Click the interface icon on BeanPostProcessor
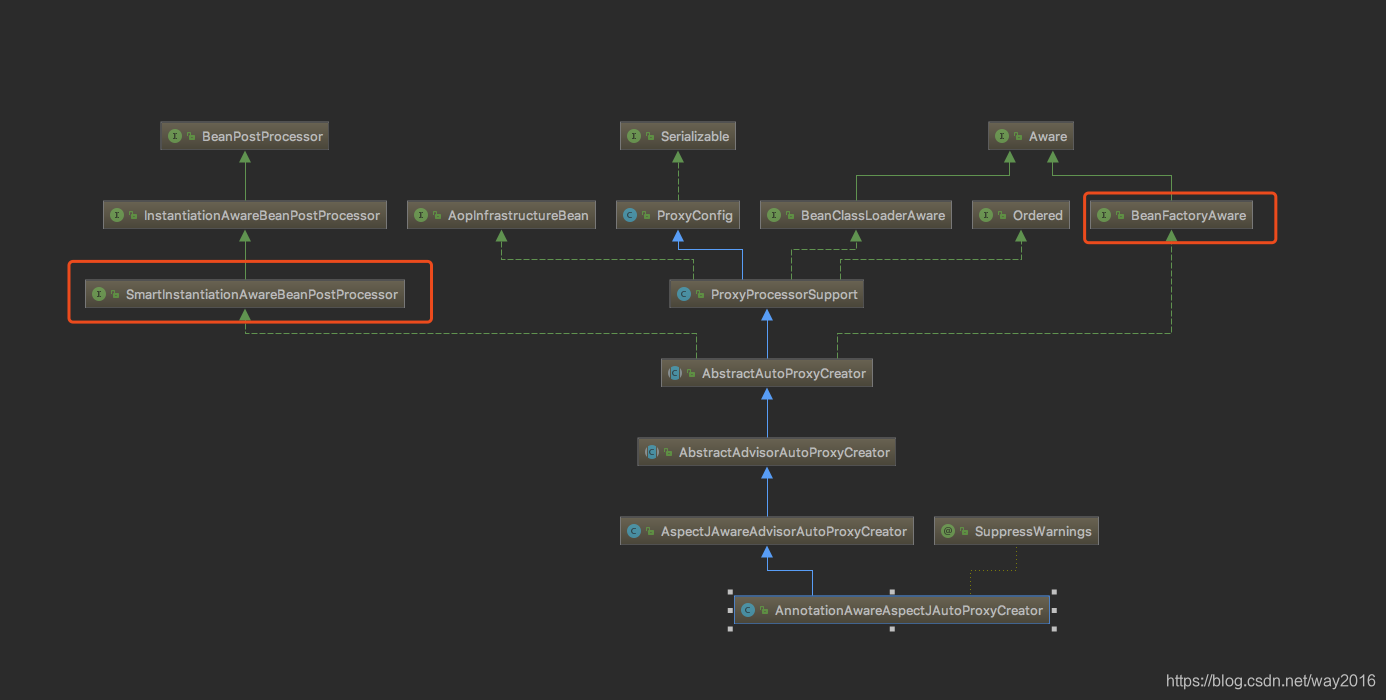The width and height of the screenshot is (1386, 700). (175, 136)
